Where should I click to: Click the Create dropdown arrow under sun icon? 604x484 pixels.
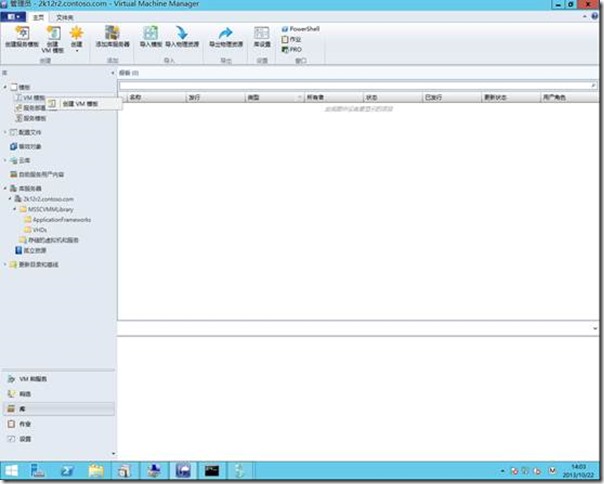[x=77, y=50]
